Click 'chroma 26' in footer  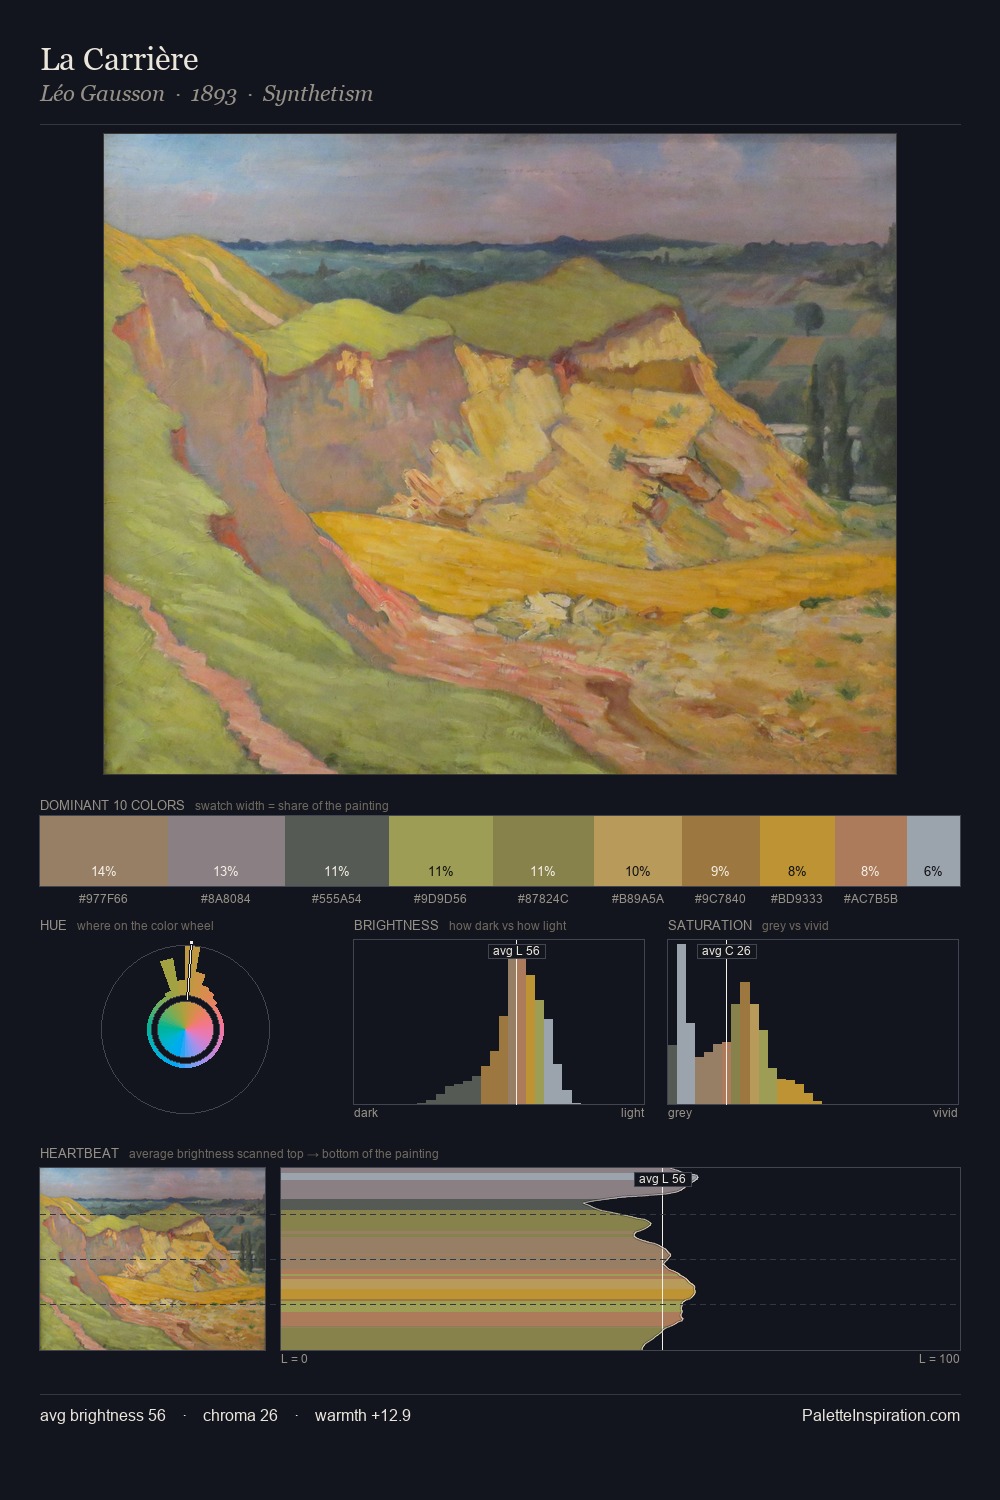point(240,1415)
